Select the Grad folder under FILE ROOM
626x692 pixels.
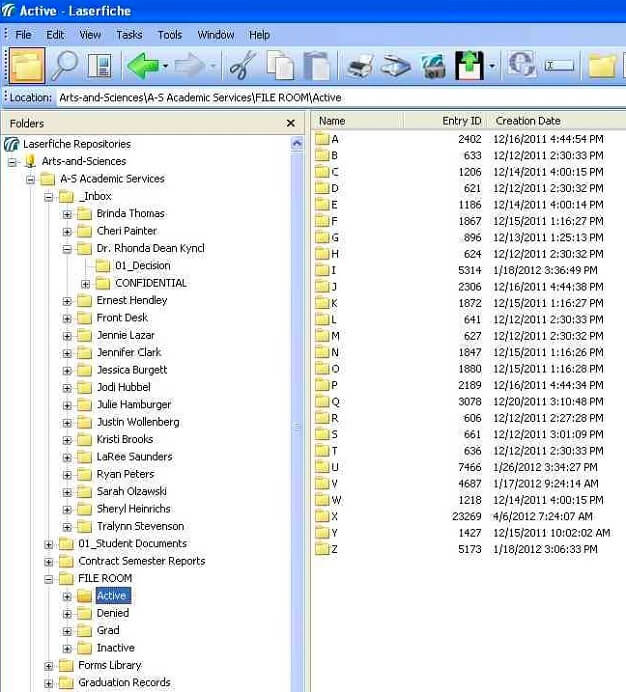tap(108, 630)
